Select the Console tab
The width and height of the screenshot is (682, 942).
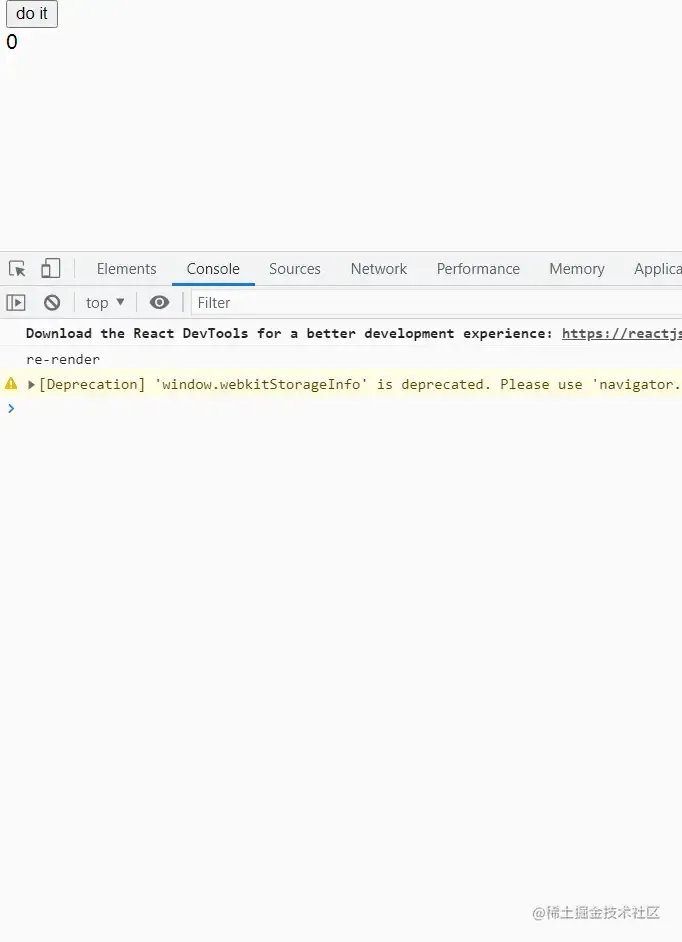(213, 269)
